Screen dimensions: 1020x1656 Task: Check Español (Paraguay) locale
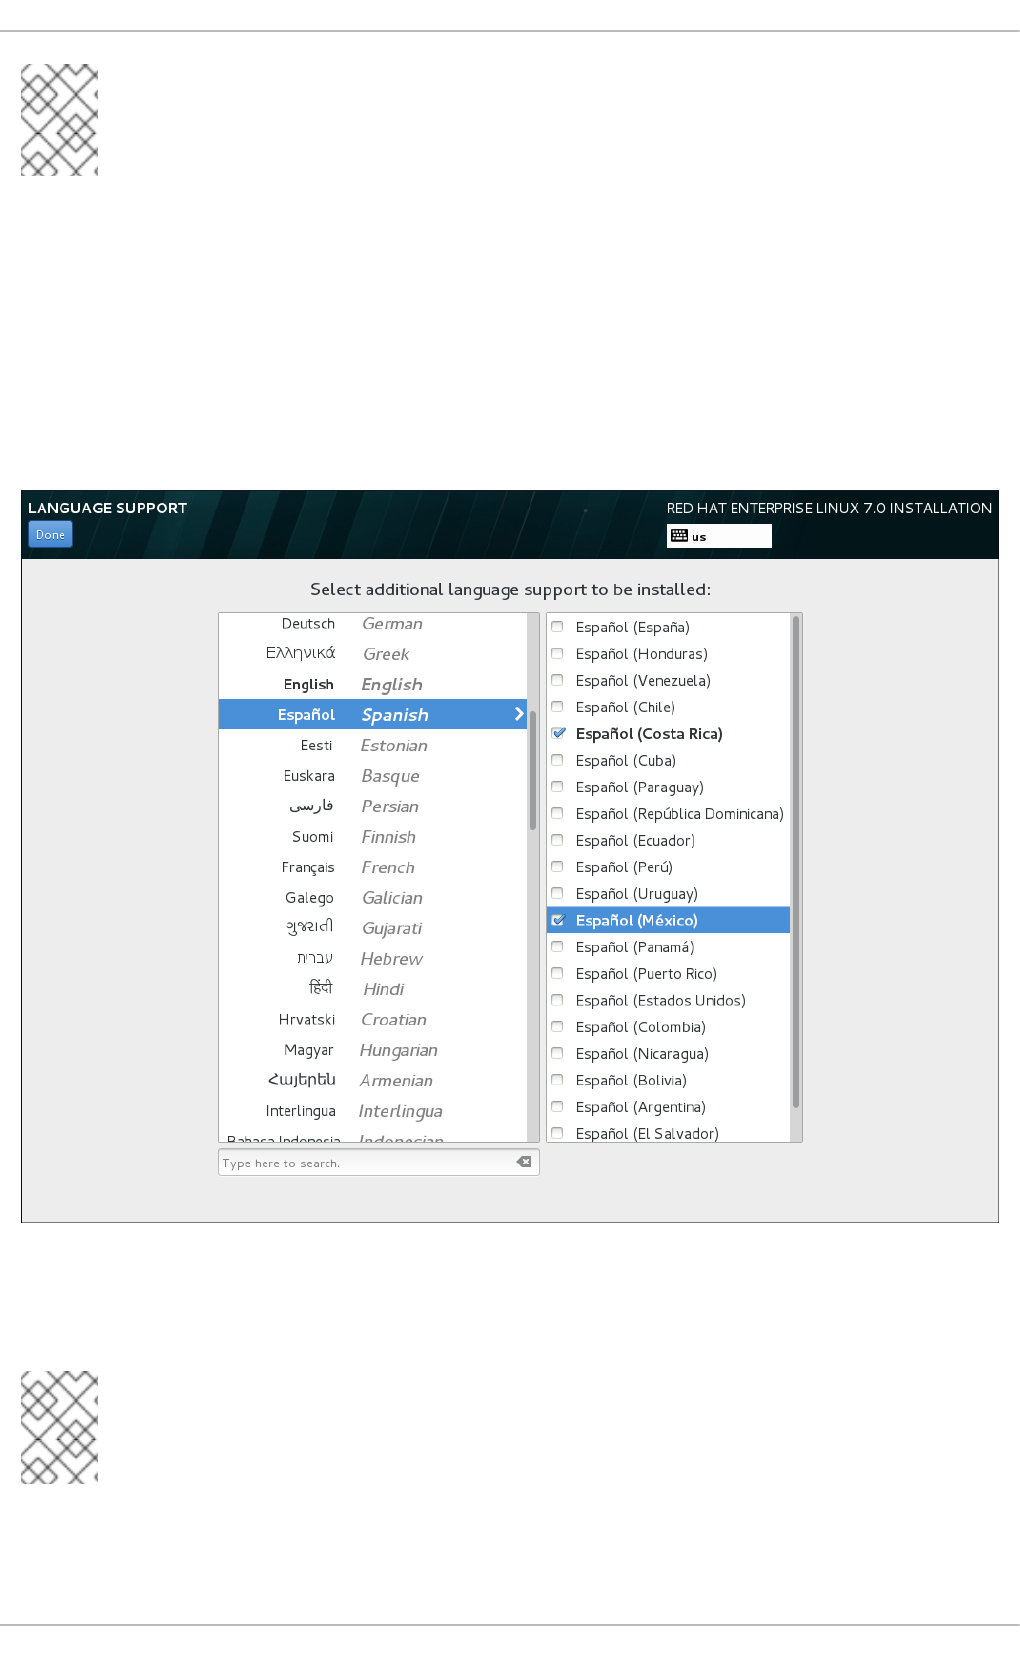(x=558, y=787)
